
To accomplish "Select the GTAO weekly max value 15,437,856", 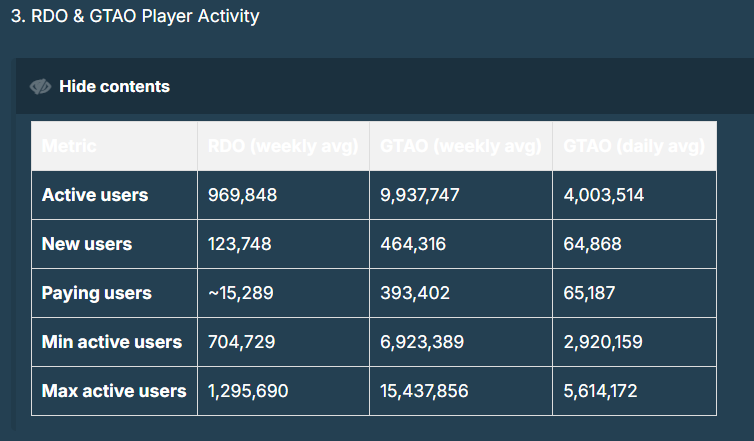I will pyautogui.click(x=425, y=391).
